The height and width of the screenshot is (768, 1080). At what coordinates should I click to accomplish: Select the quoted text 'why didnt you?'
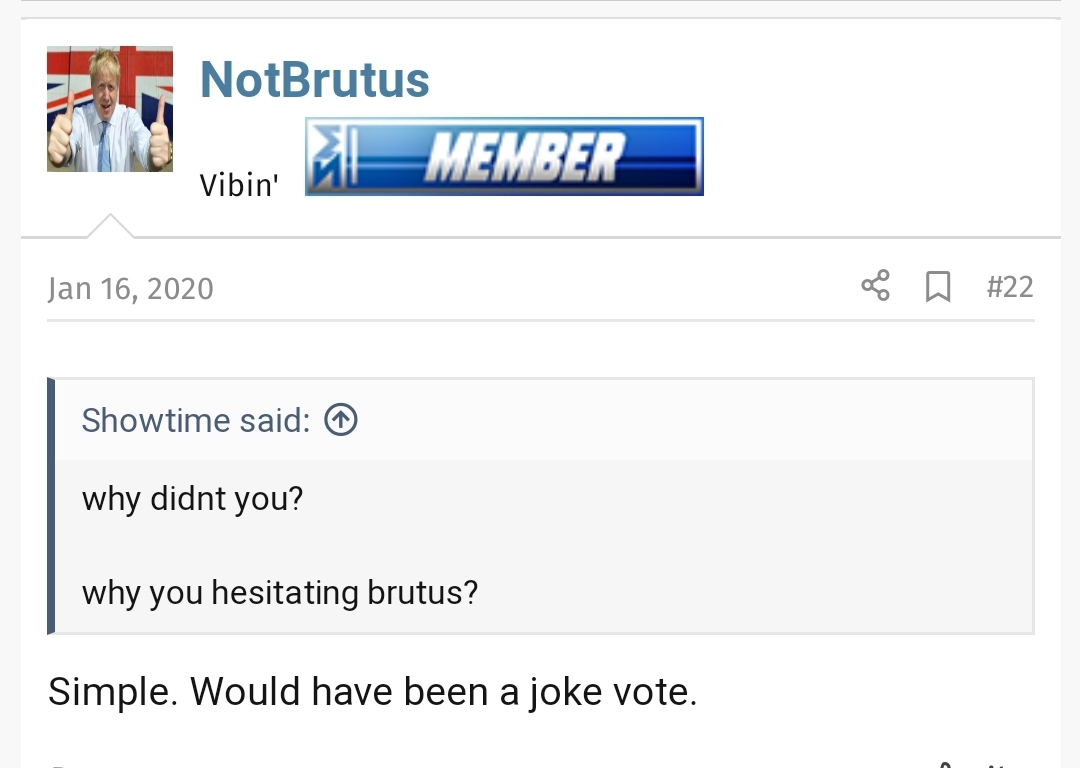point(192,498)
